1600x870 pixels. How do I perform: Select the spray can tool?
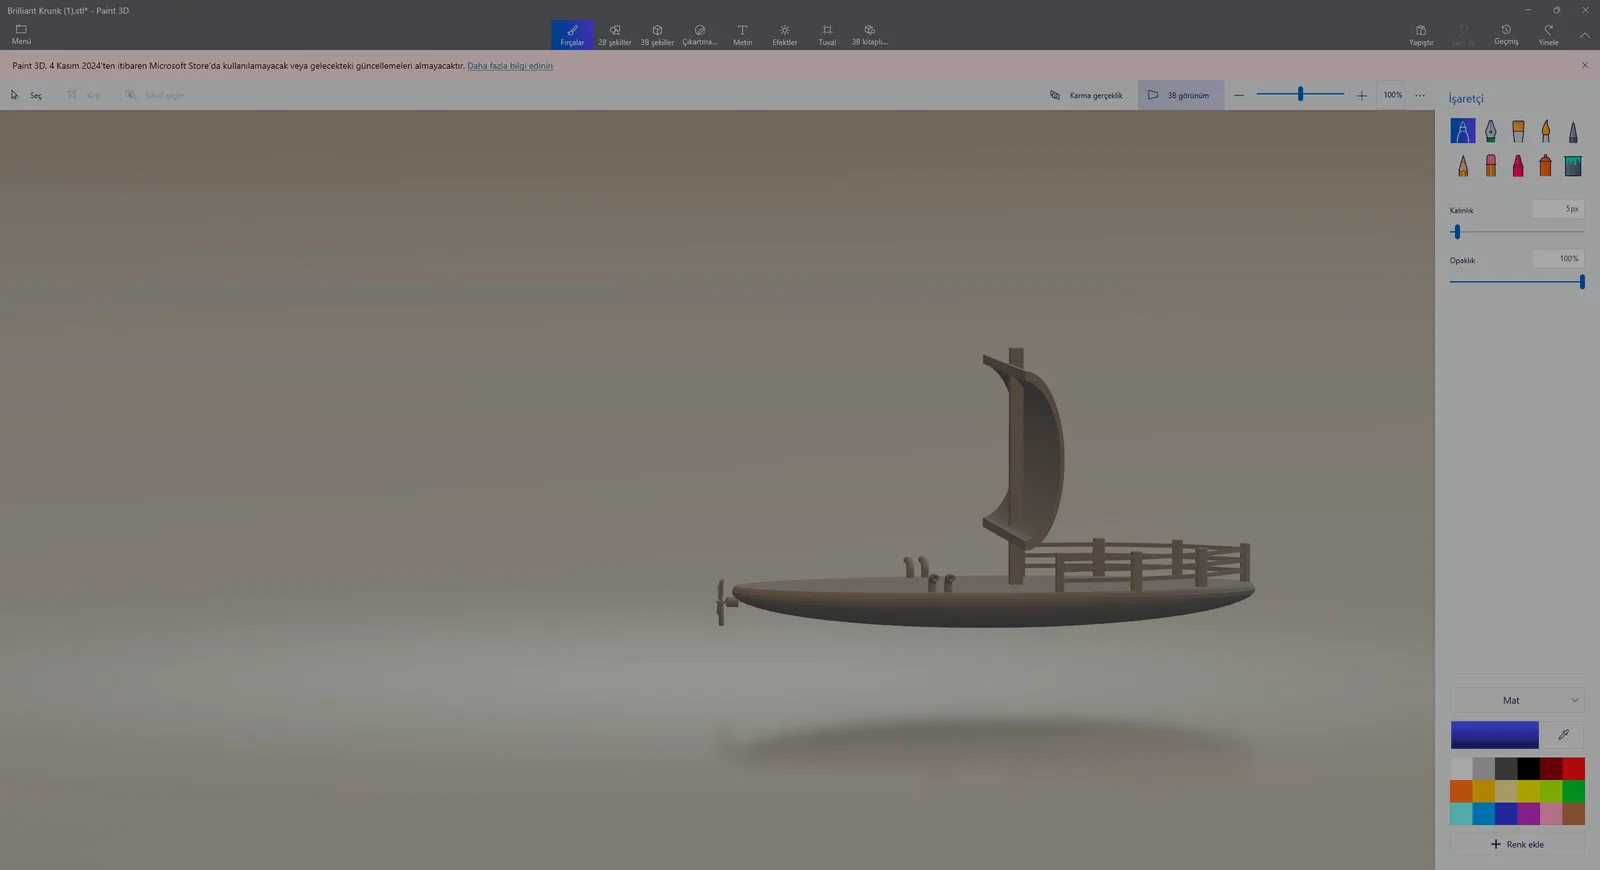(1546, 166)
